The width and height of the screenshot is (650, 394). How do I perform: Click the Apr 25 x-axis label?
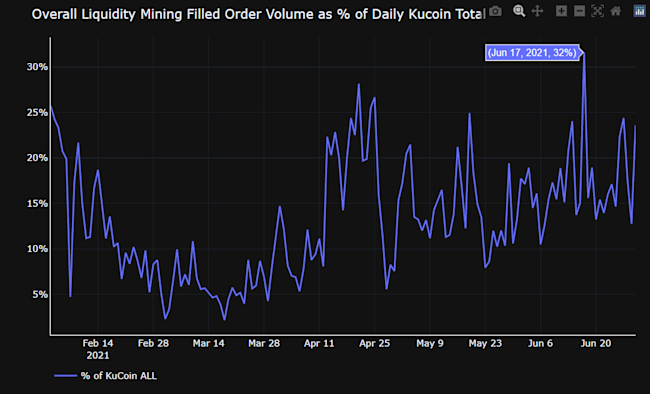pyautogui.click(x=375, y=343)
